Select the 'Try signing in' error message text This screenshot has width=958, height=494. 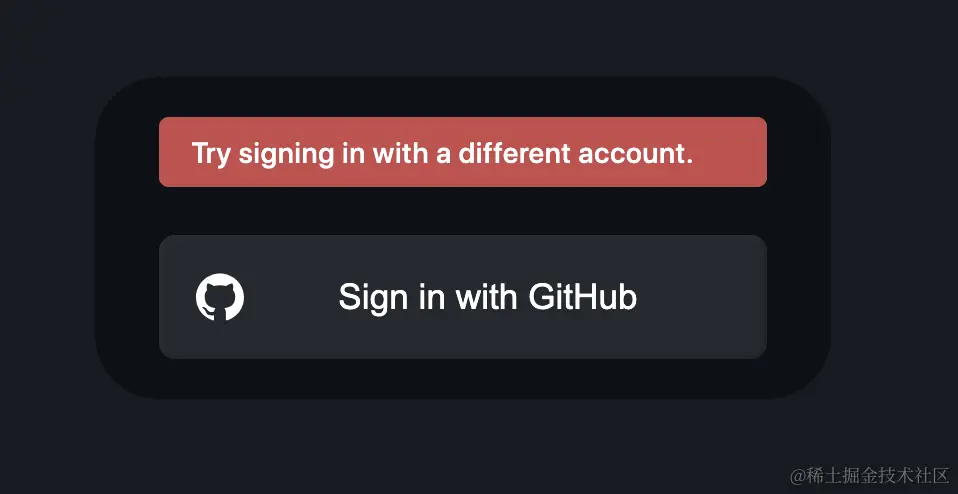tap(442, 154)
